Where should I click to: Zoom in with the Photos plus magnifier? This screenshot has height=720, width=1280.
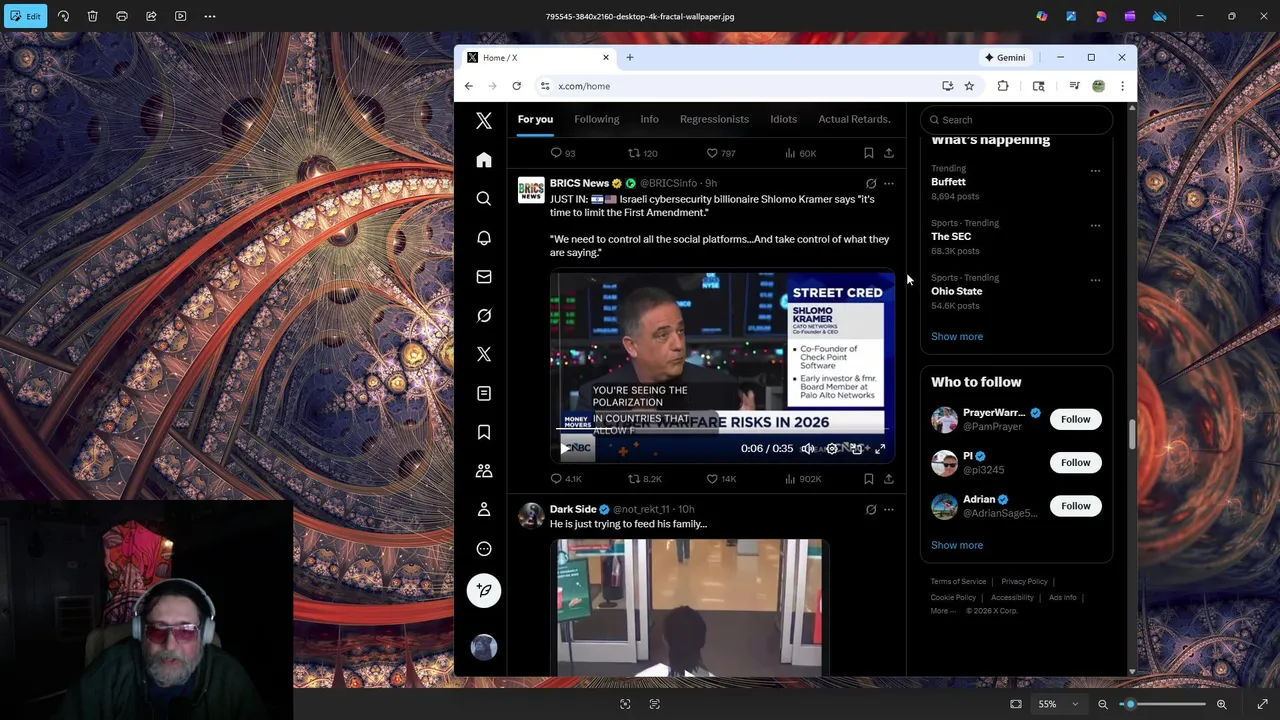tap(1222, 704)
